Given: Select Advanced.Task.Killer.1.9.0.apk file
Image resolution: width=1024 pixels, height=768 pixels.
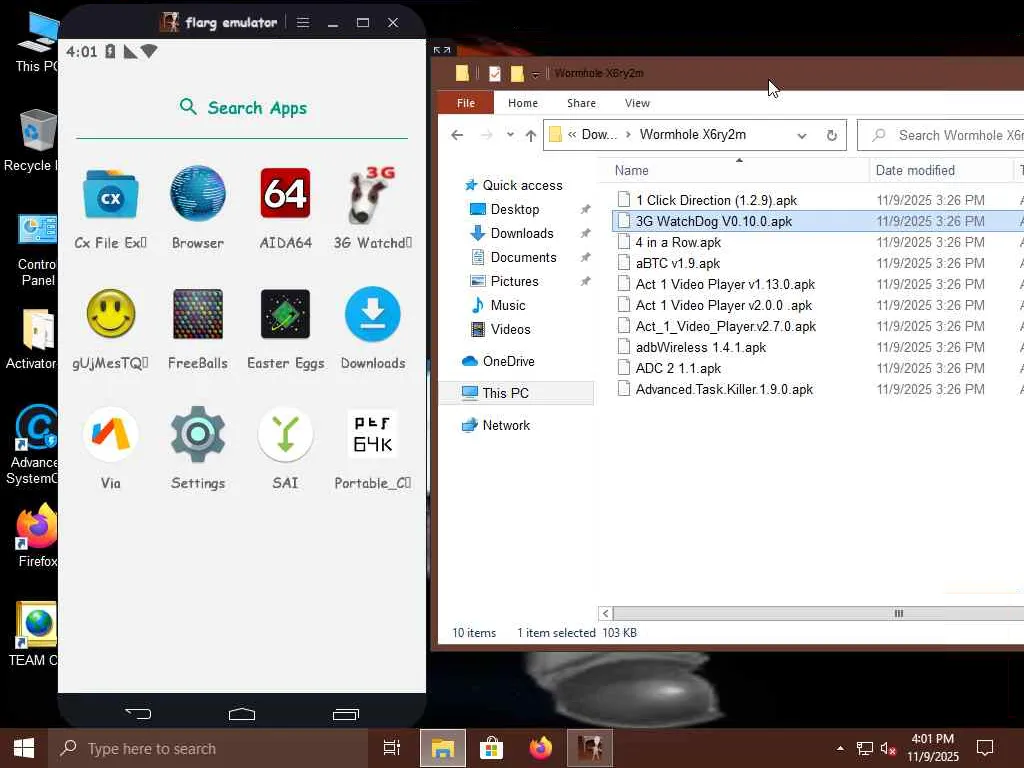Looking at the screenshot, I should coord(724,390).
